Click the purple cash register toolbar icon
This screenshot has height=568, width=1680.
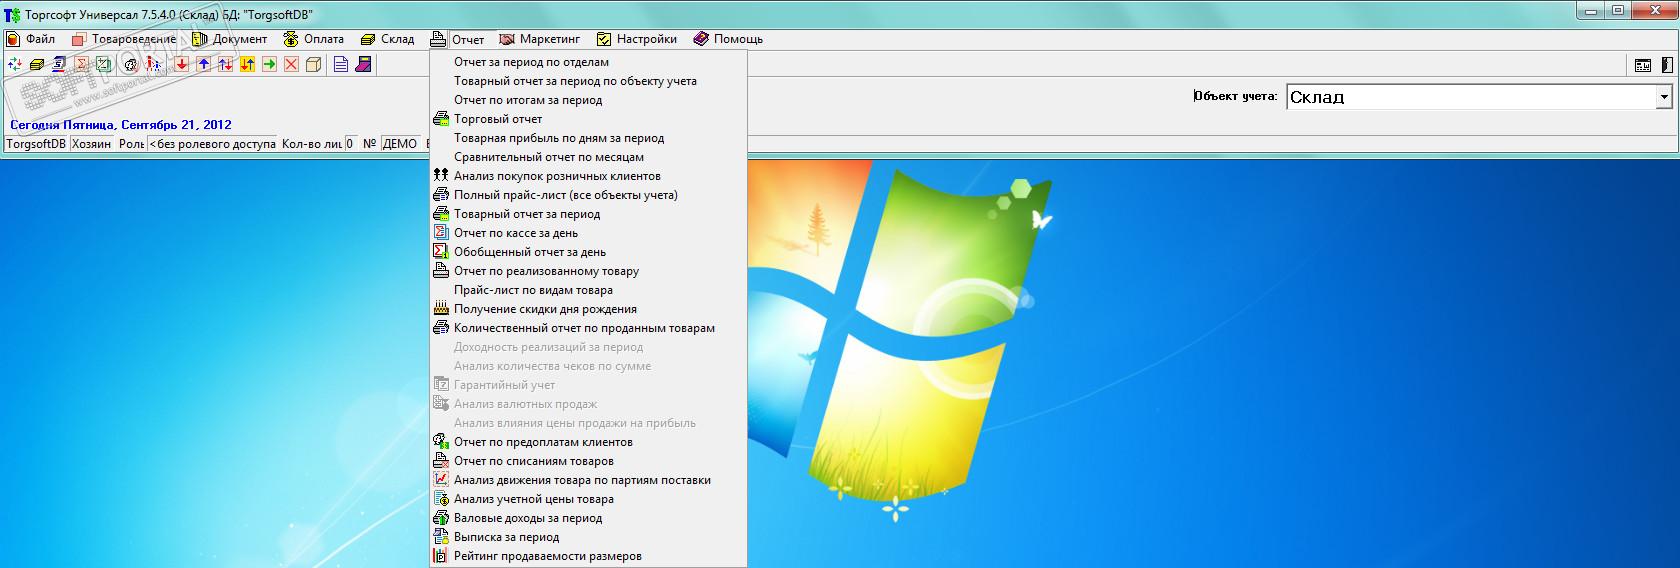click(364, 64)
